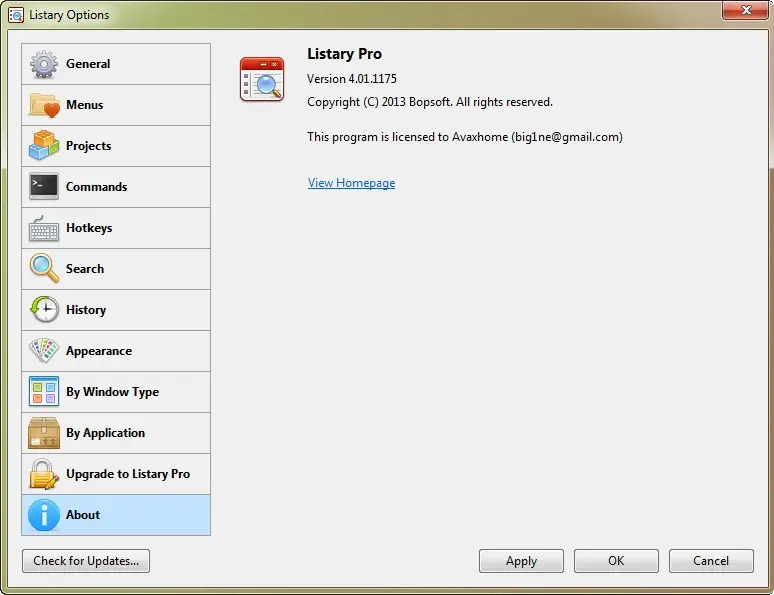
Task: Open Upgrade to Listary Pro label
Action: [128, 474]
